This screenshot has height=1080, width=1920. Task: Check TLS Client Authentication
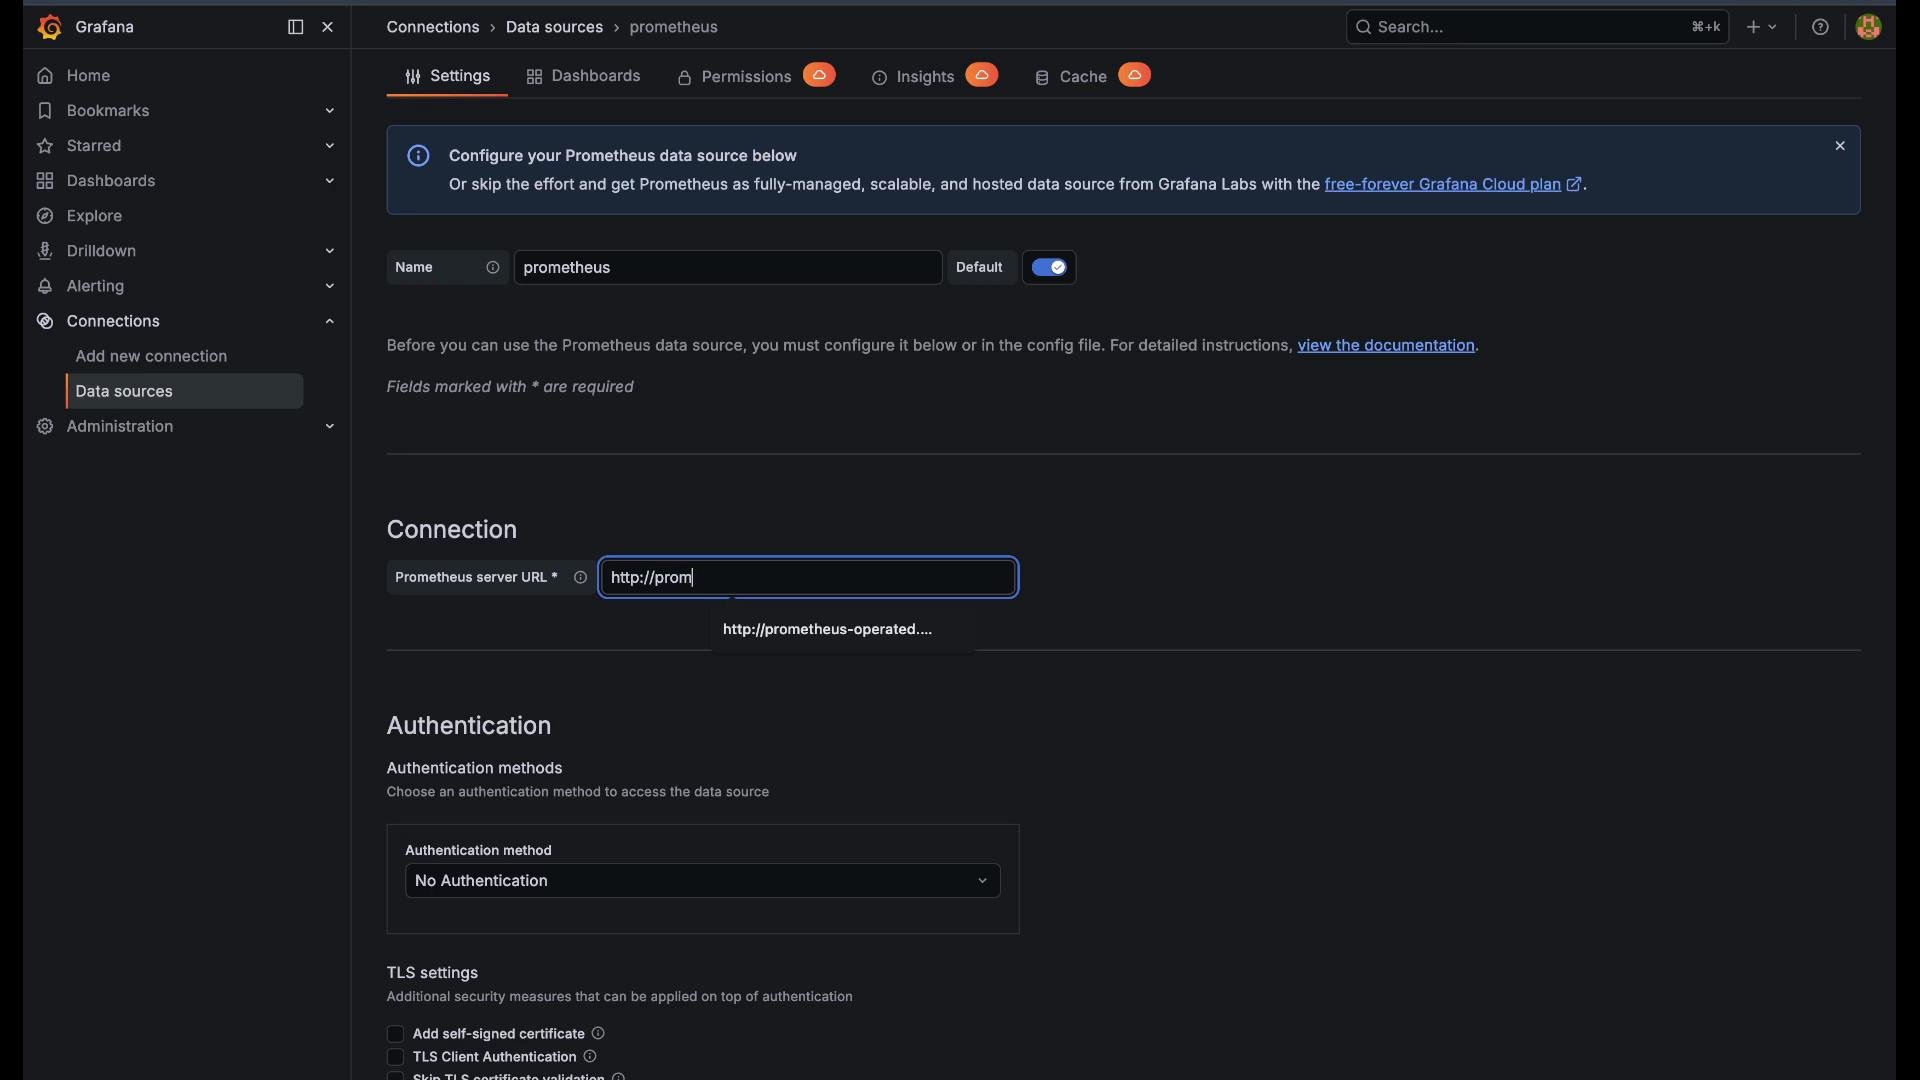point(395,1058)
